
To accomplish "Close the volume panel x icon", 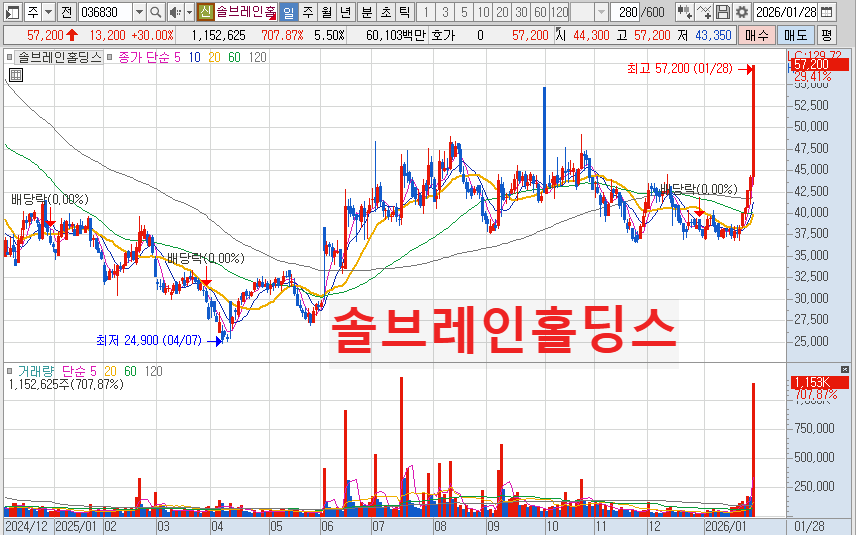I will tap(845, 370).
